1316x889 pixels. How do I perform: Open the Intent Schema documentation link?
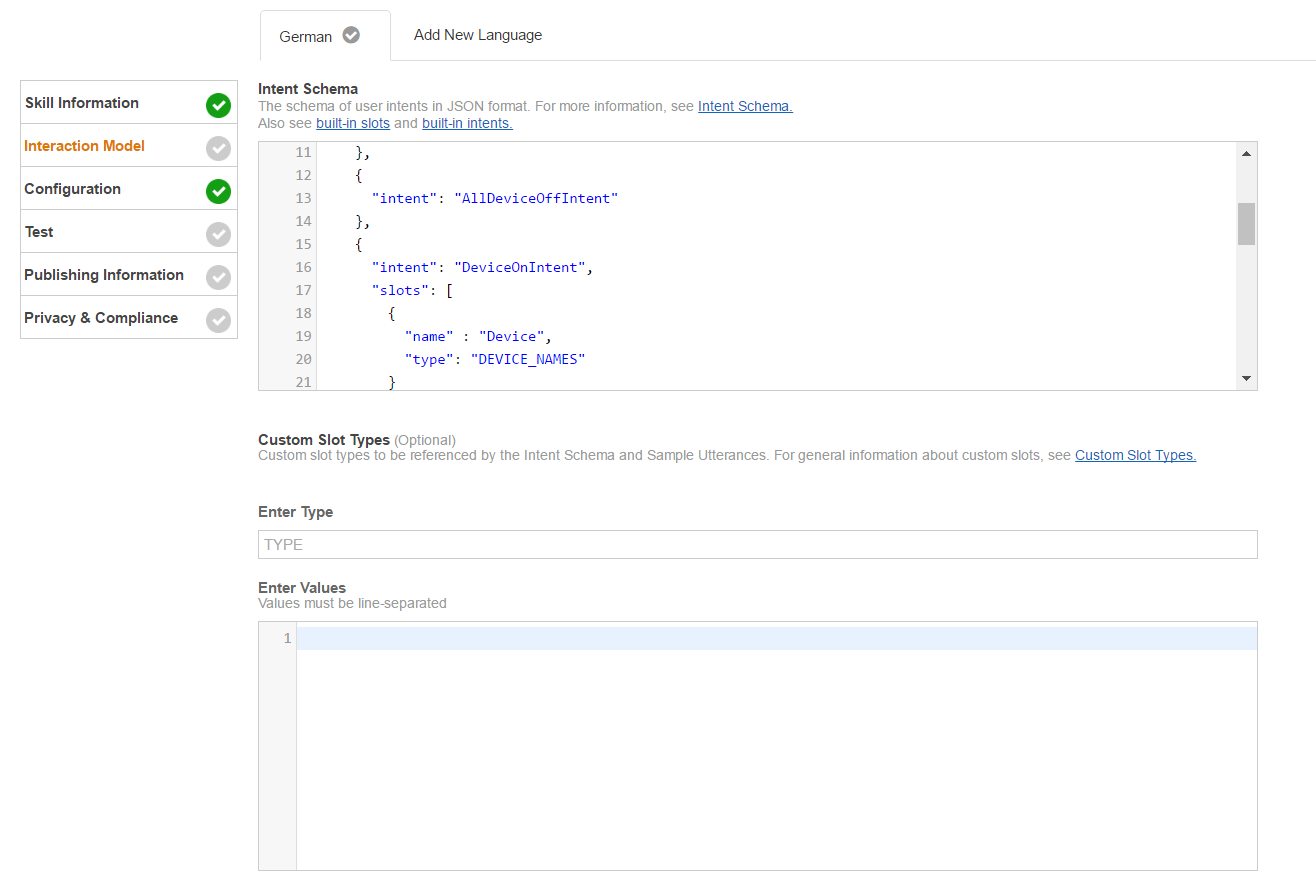[x=745, y=106]
